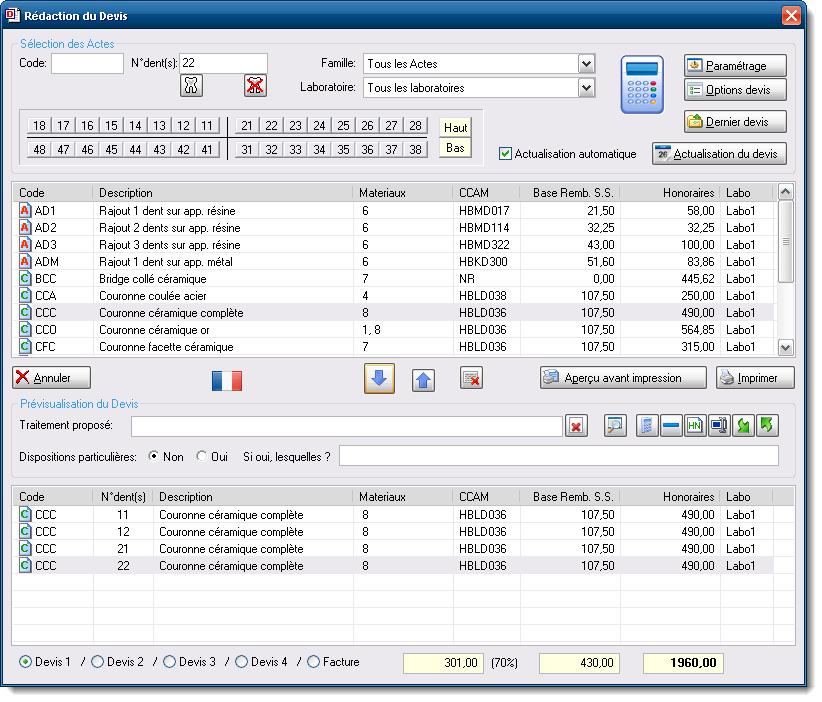Viewport: 822px width, 702px height.
Task: Click the white tooth icon under N°dent(s)
Action: tap(191, 86)
